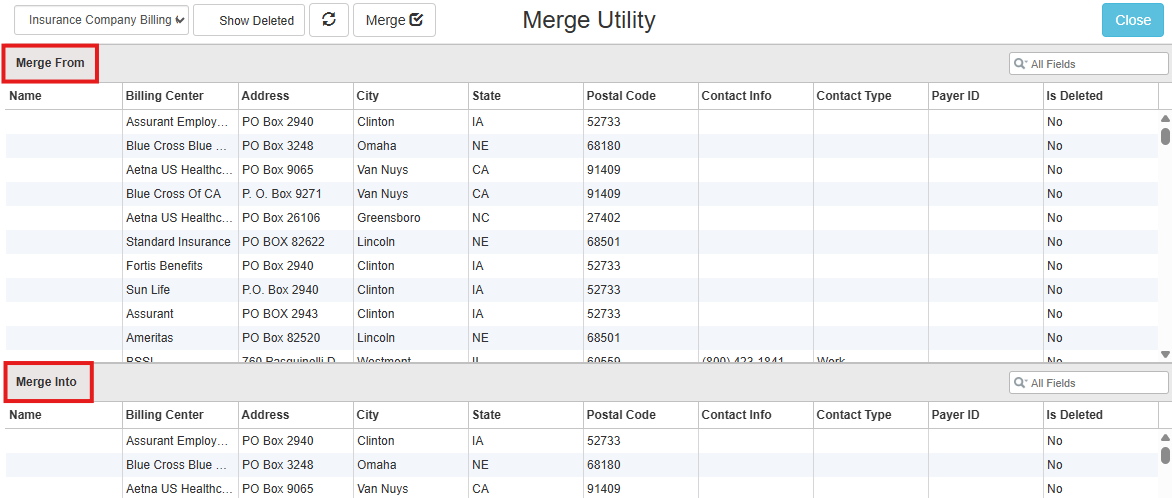Click the magnifier icon in Merge From search
The height and width of the screenshot is (498, 1172).
point(1020,64)
